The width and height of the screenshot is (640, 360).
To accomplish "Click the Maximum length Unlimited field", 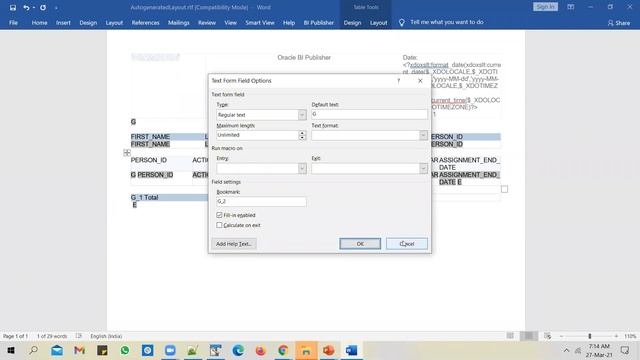I will coord(257,135).
